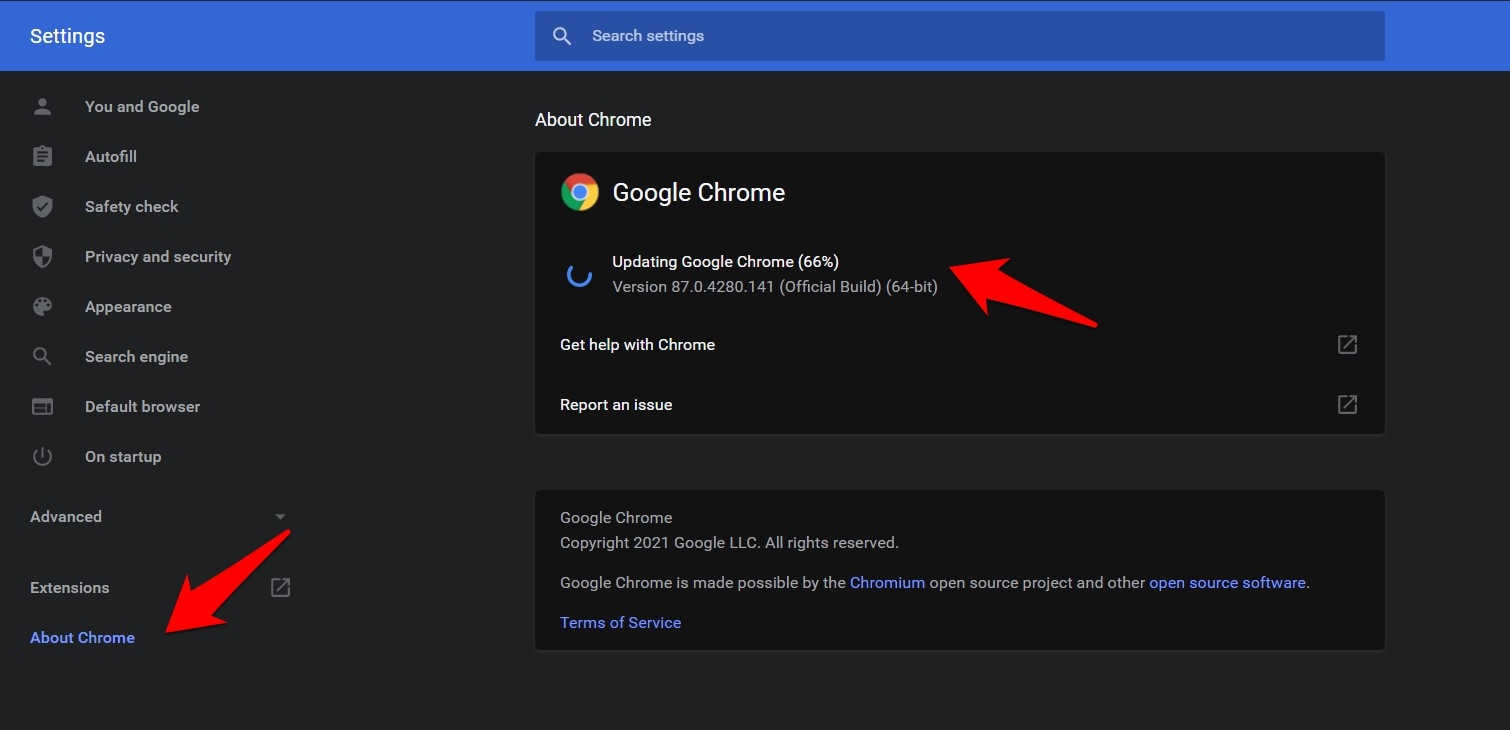Viewport: 1510px width, 730px height.
Task: Open Extensions via its external link icon
Action: click(x=280, y=587)
